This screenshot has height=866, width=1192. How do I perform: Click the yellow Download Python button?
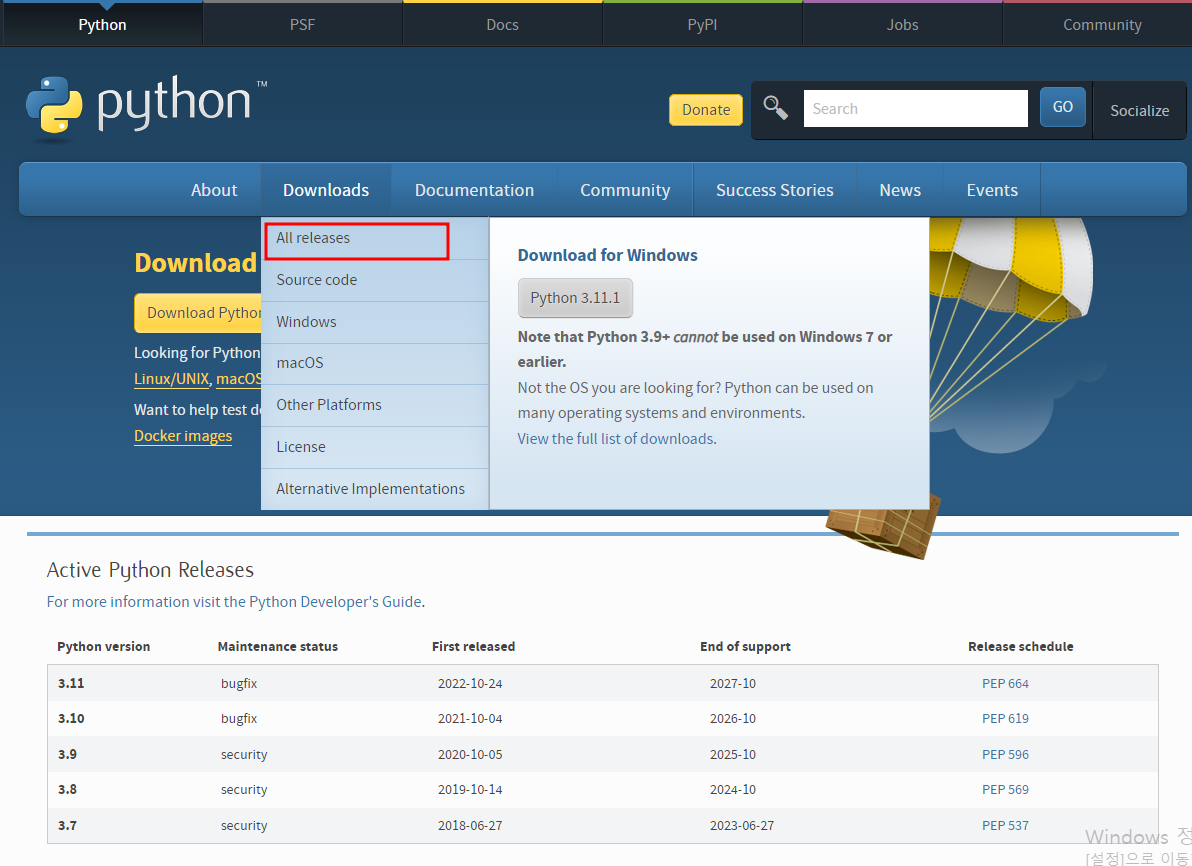(198, 313)
